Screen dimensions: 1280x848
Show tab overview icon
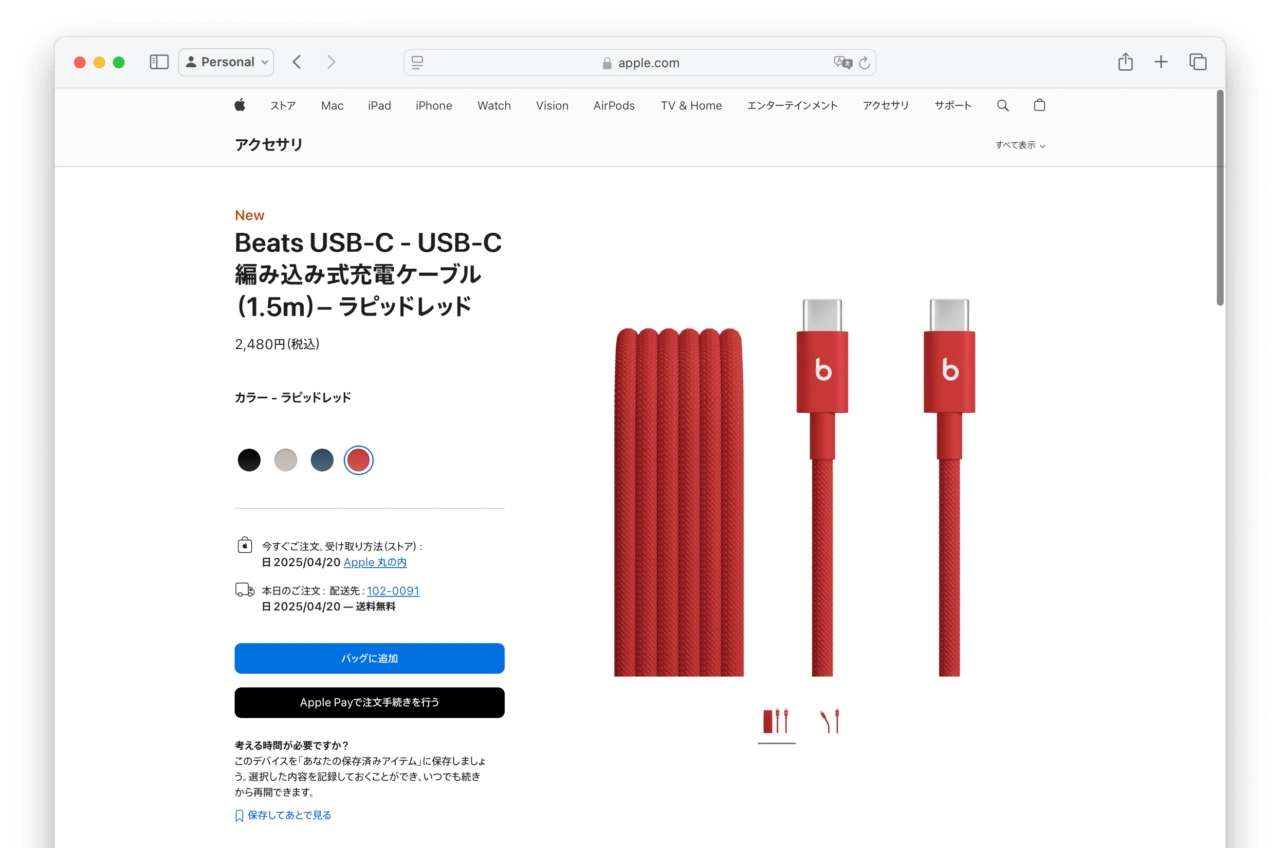coord(1198,62)
